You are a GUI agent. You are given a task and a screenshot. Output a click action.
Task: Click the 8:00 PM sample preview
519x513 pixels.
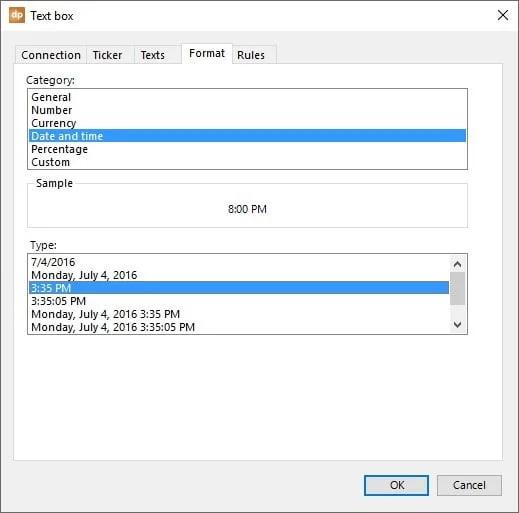tap(247, 209)
